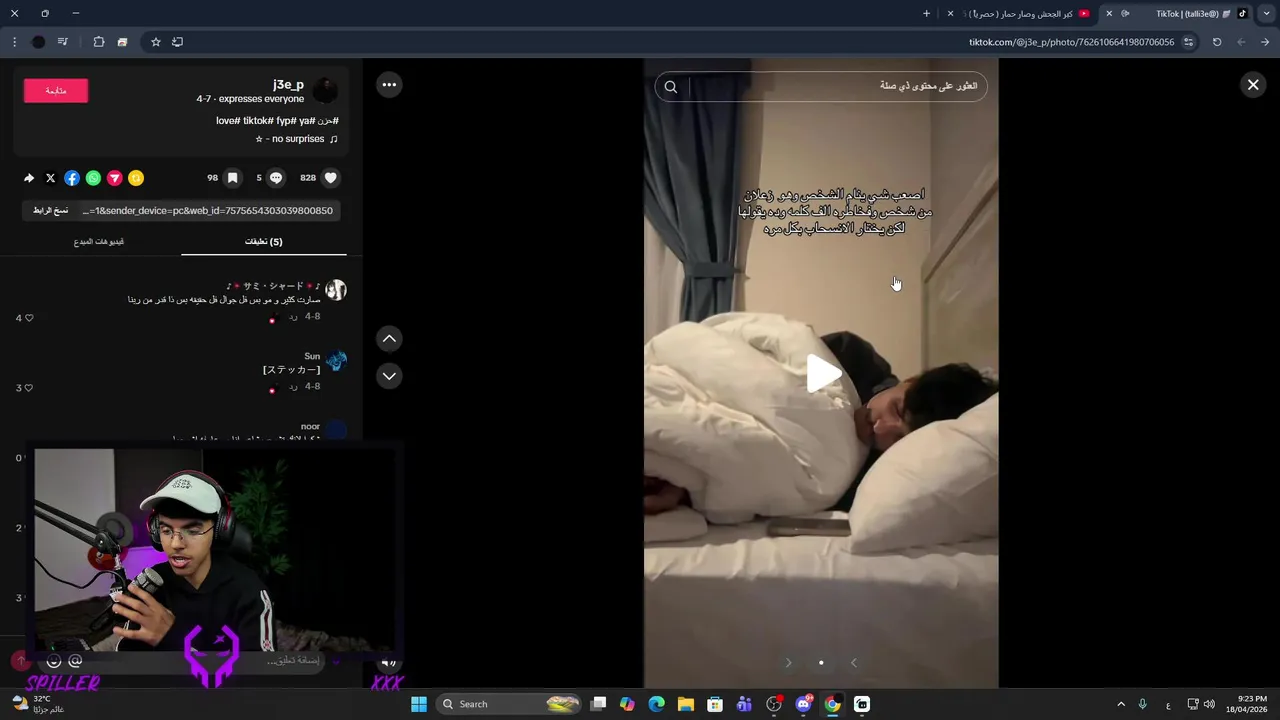This screenshot has height=720, width=1280.
Task: Click the taskbar Search box
Action: pyautogui.click(x=510, y=704)
